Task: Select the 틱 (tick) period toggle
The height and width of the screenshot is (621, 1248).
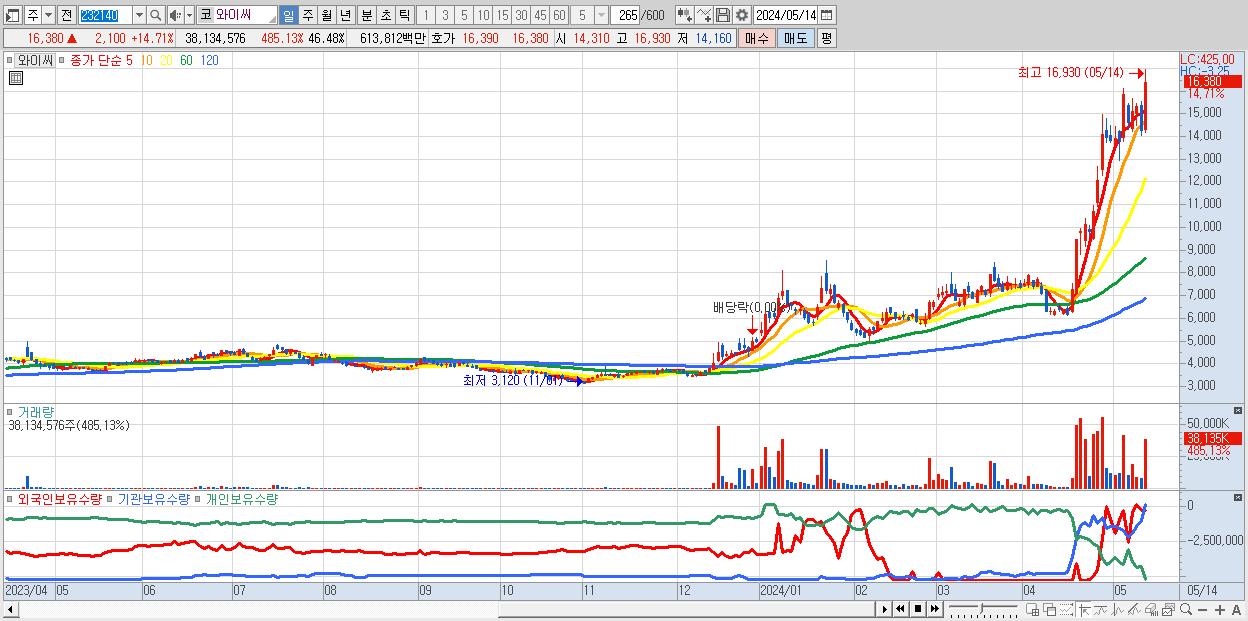Action: pos(404,15)
